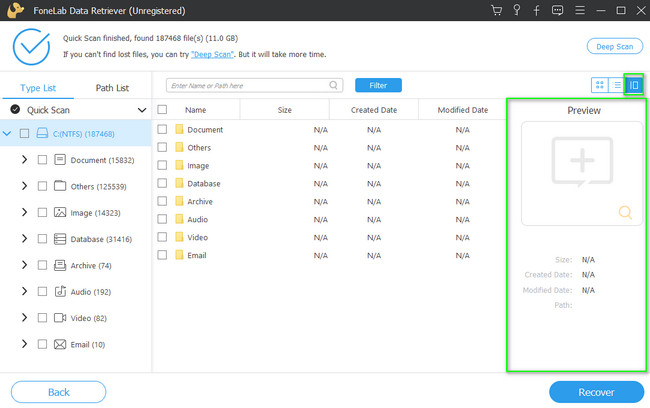The image size is (650, 408).
Task: Collapse the Quick Scan section arrow
Action: point(142,110)
